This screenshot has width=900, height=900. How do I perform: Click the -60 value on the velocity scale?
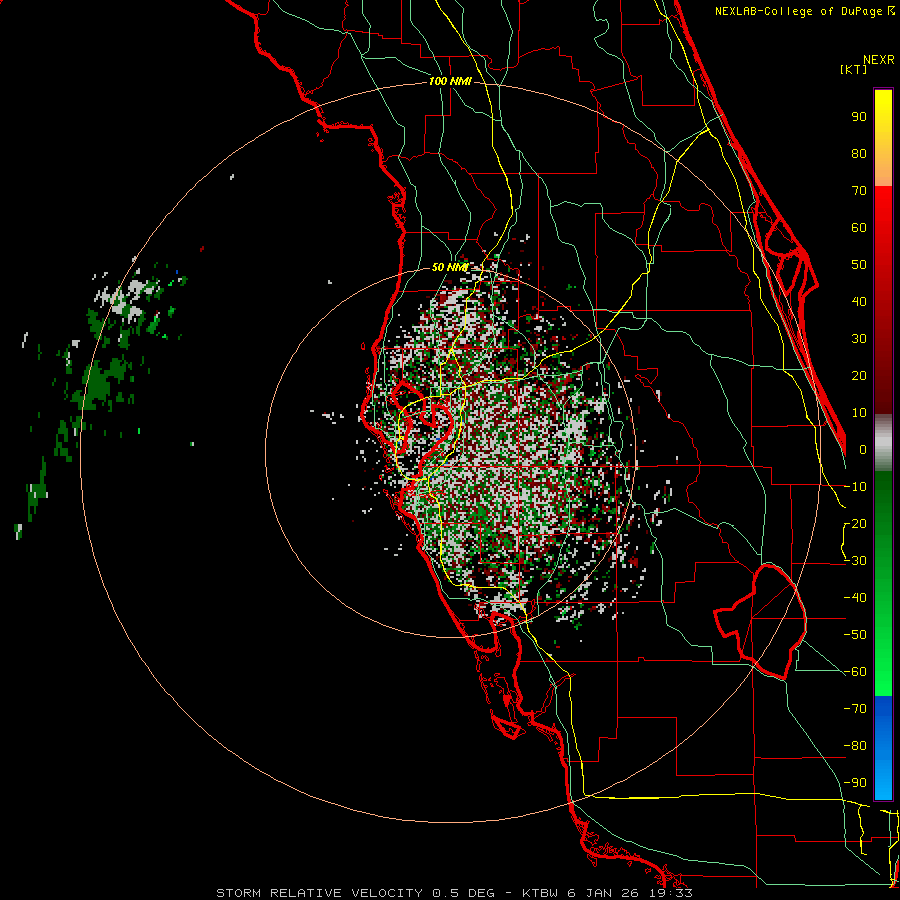(855, 672)
